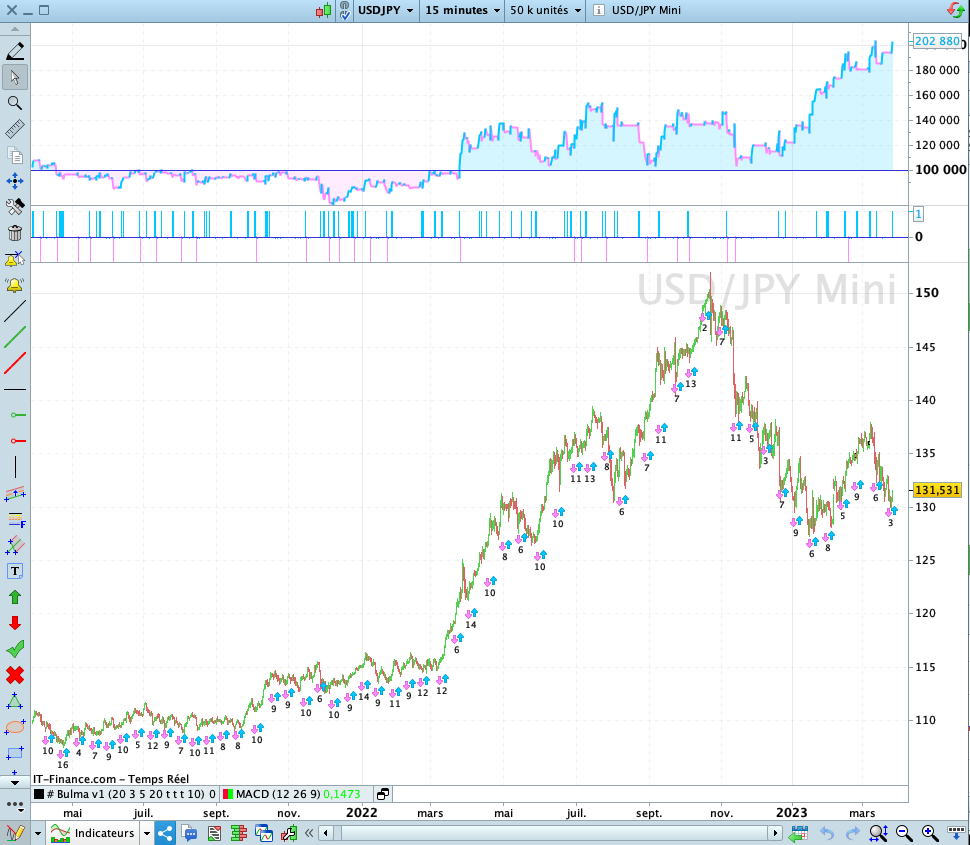Open the 50 k unités dropdown
Image resolution: width=970 pixels, height=845 pixels.
coord(545,11)
